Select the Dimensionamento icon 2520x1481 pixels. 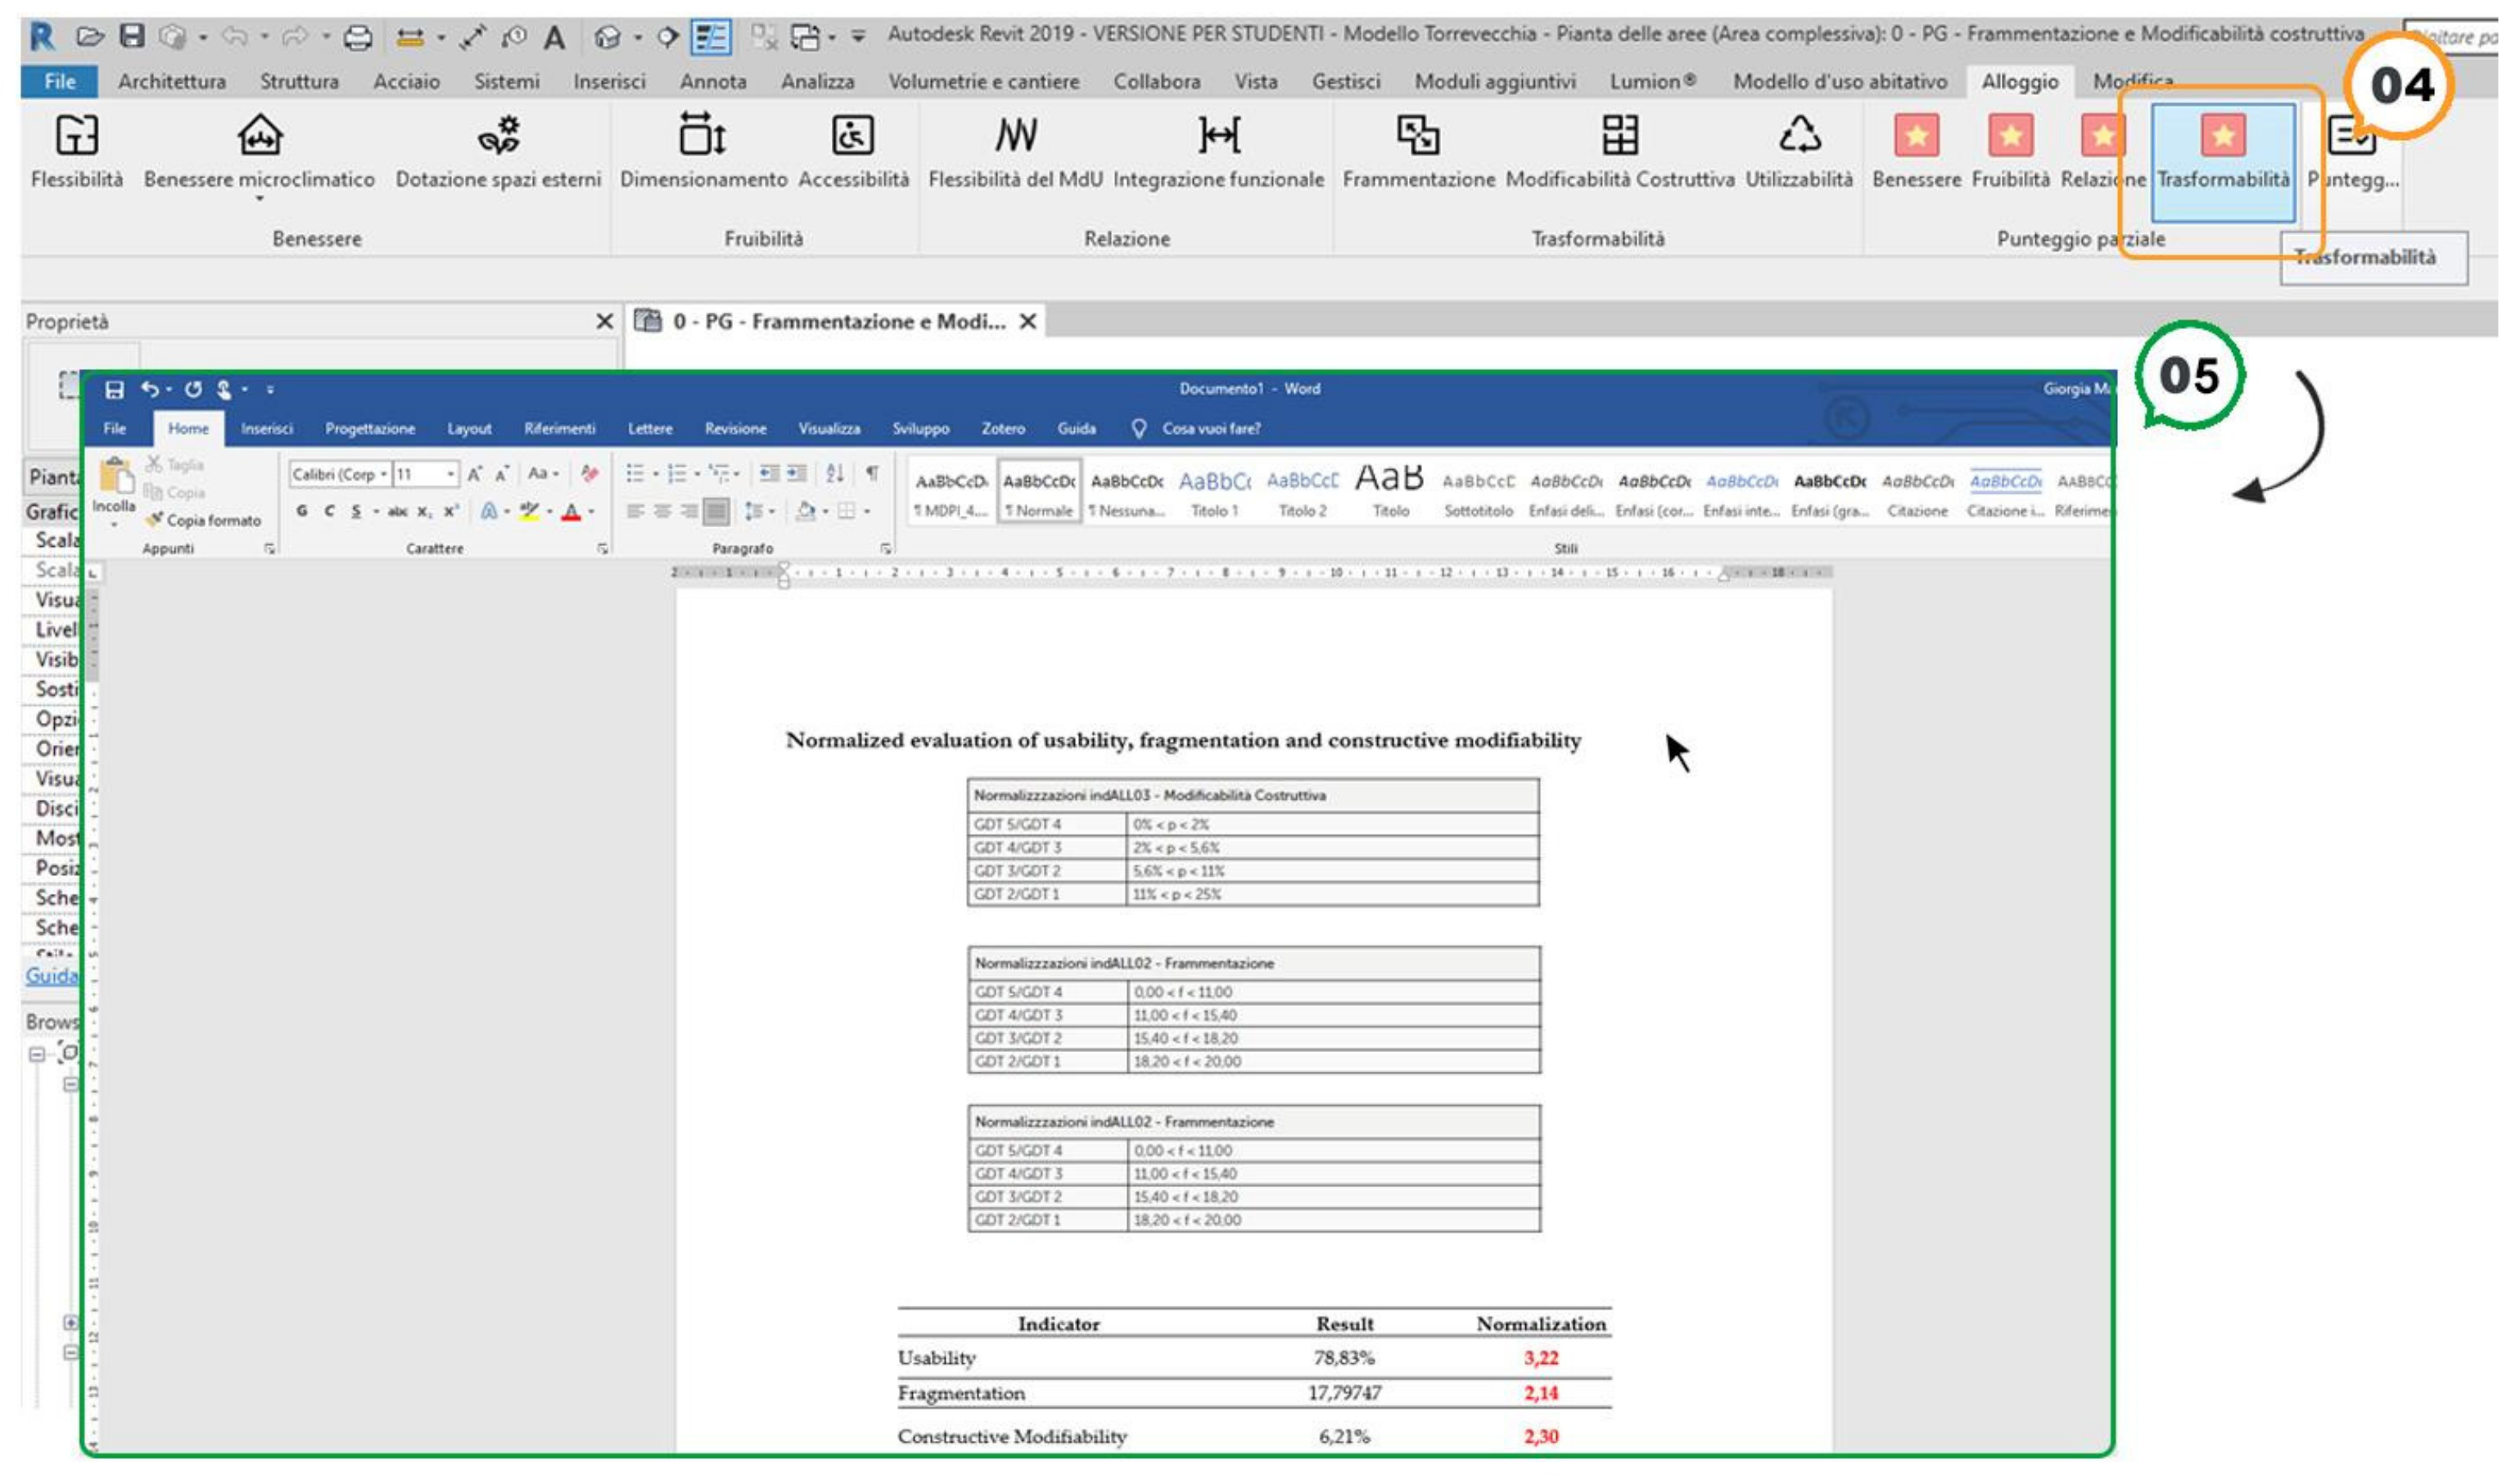point(702,135)
